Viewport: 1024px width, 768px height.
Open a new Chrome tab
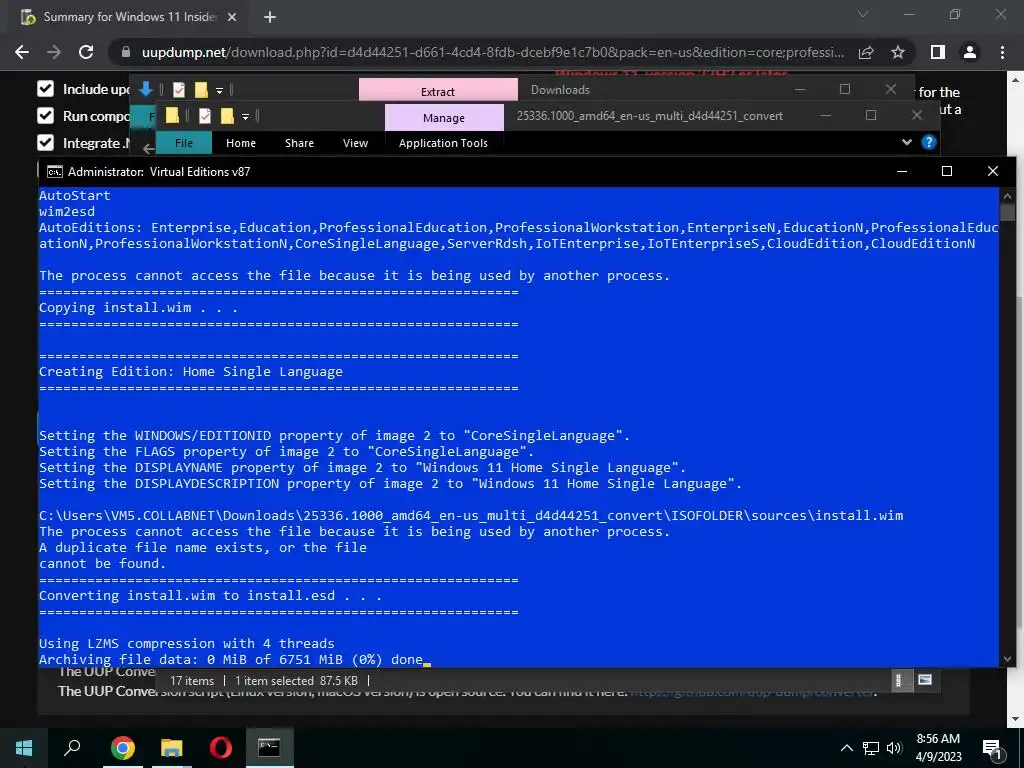270,17
